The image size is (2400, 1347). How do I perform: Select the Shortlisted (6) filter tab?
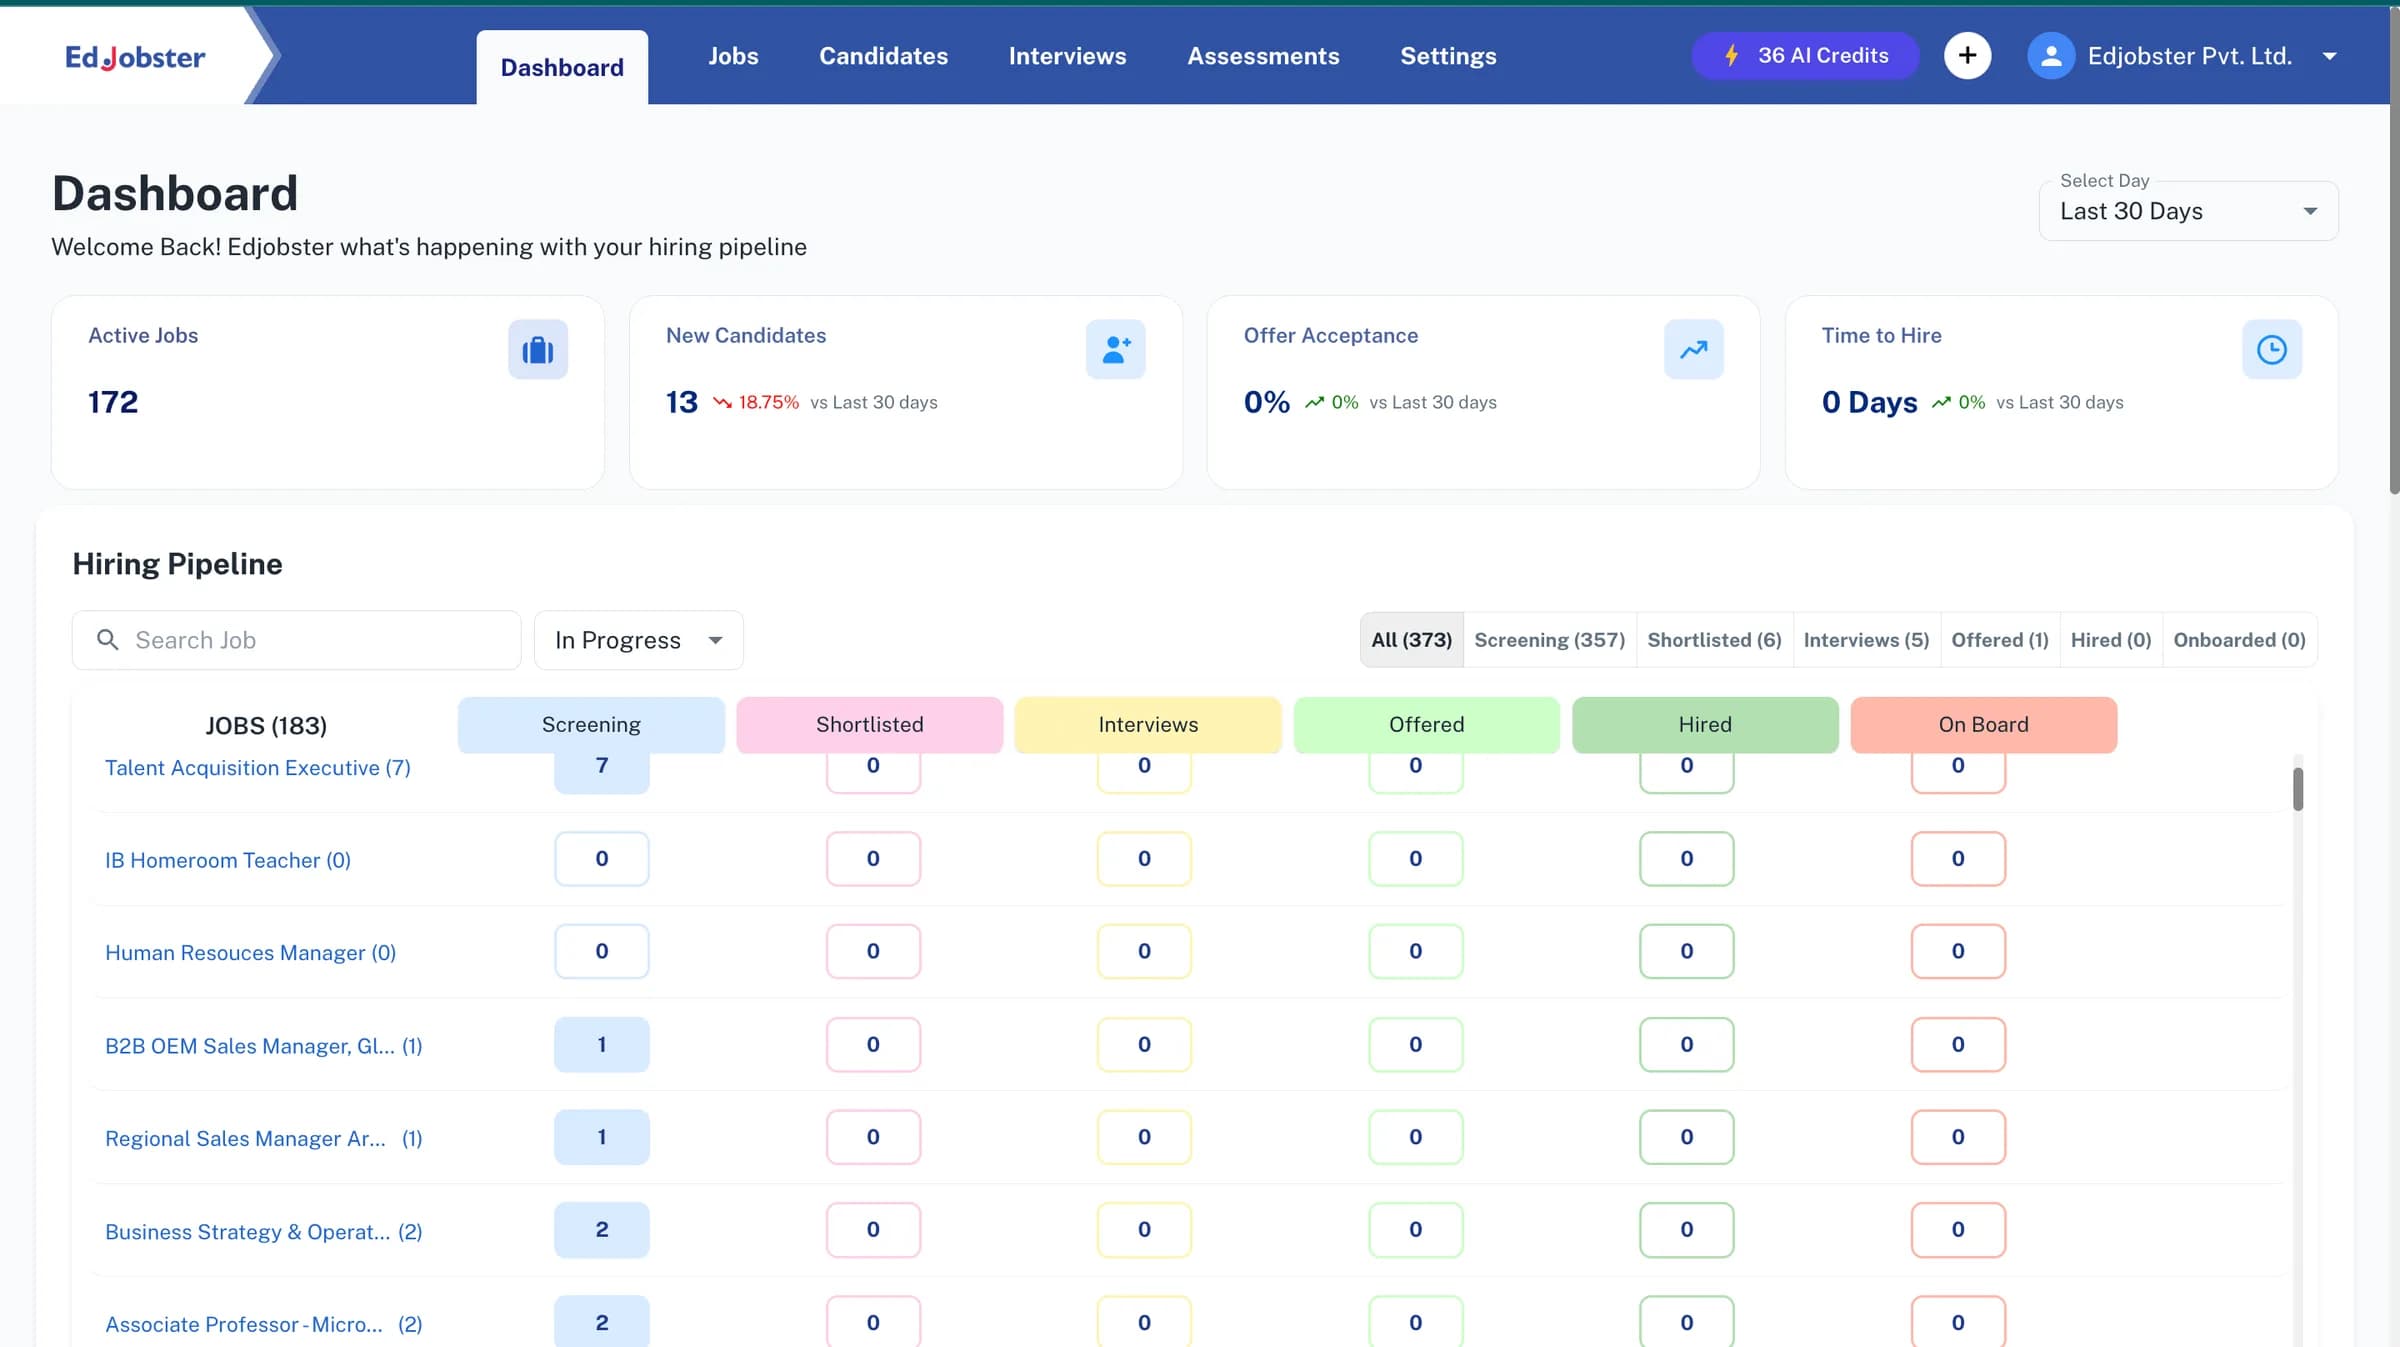(1715, 640)
